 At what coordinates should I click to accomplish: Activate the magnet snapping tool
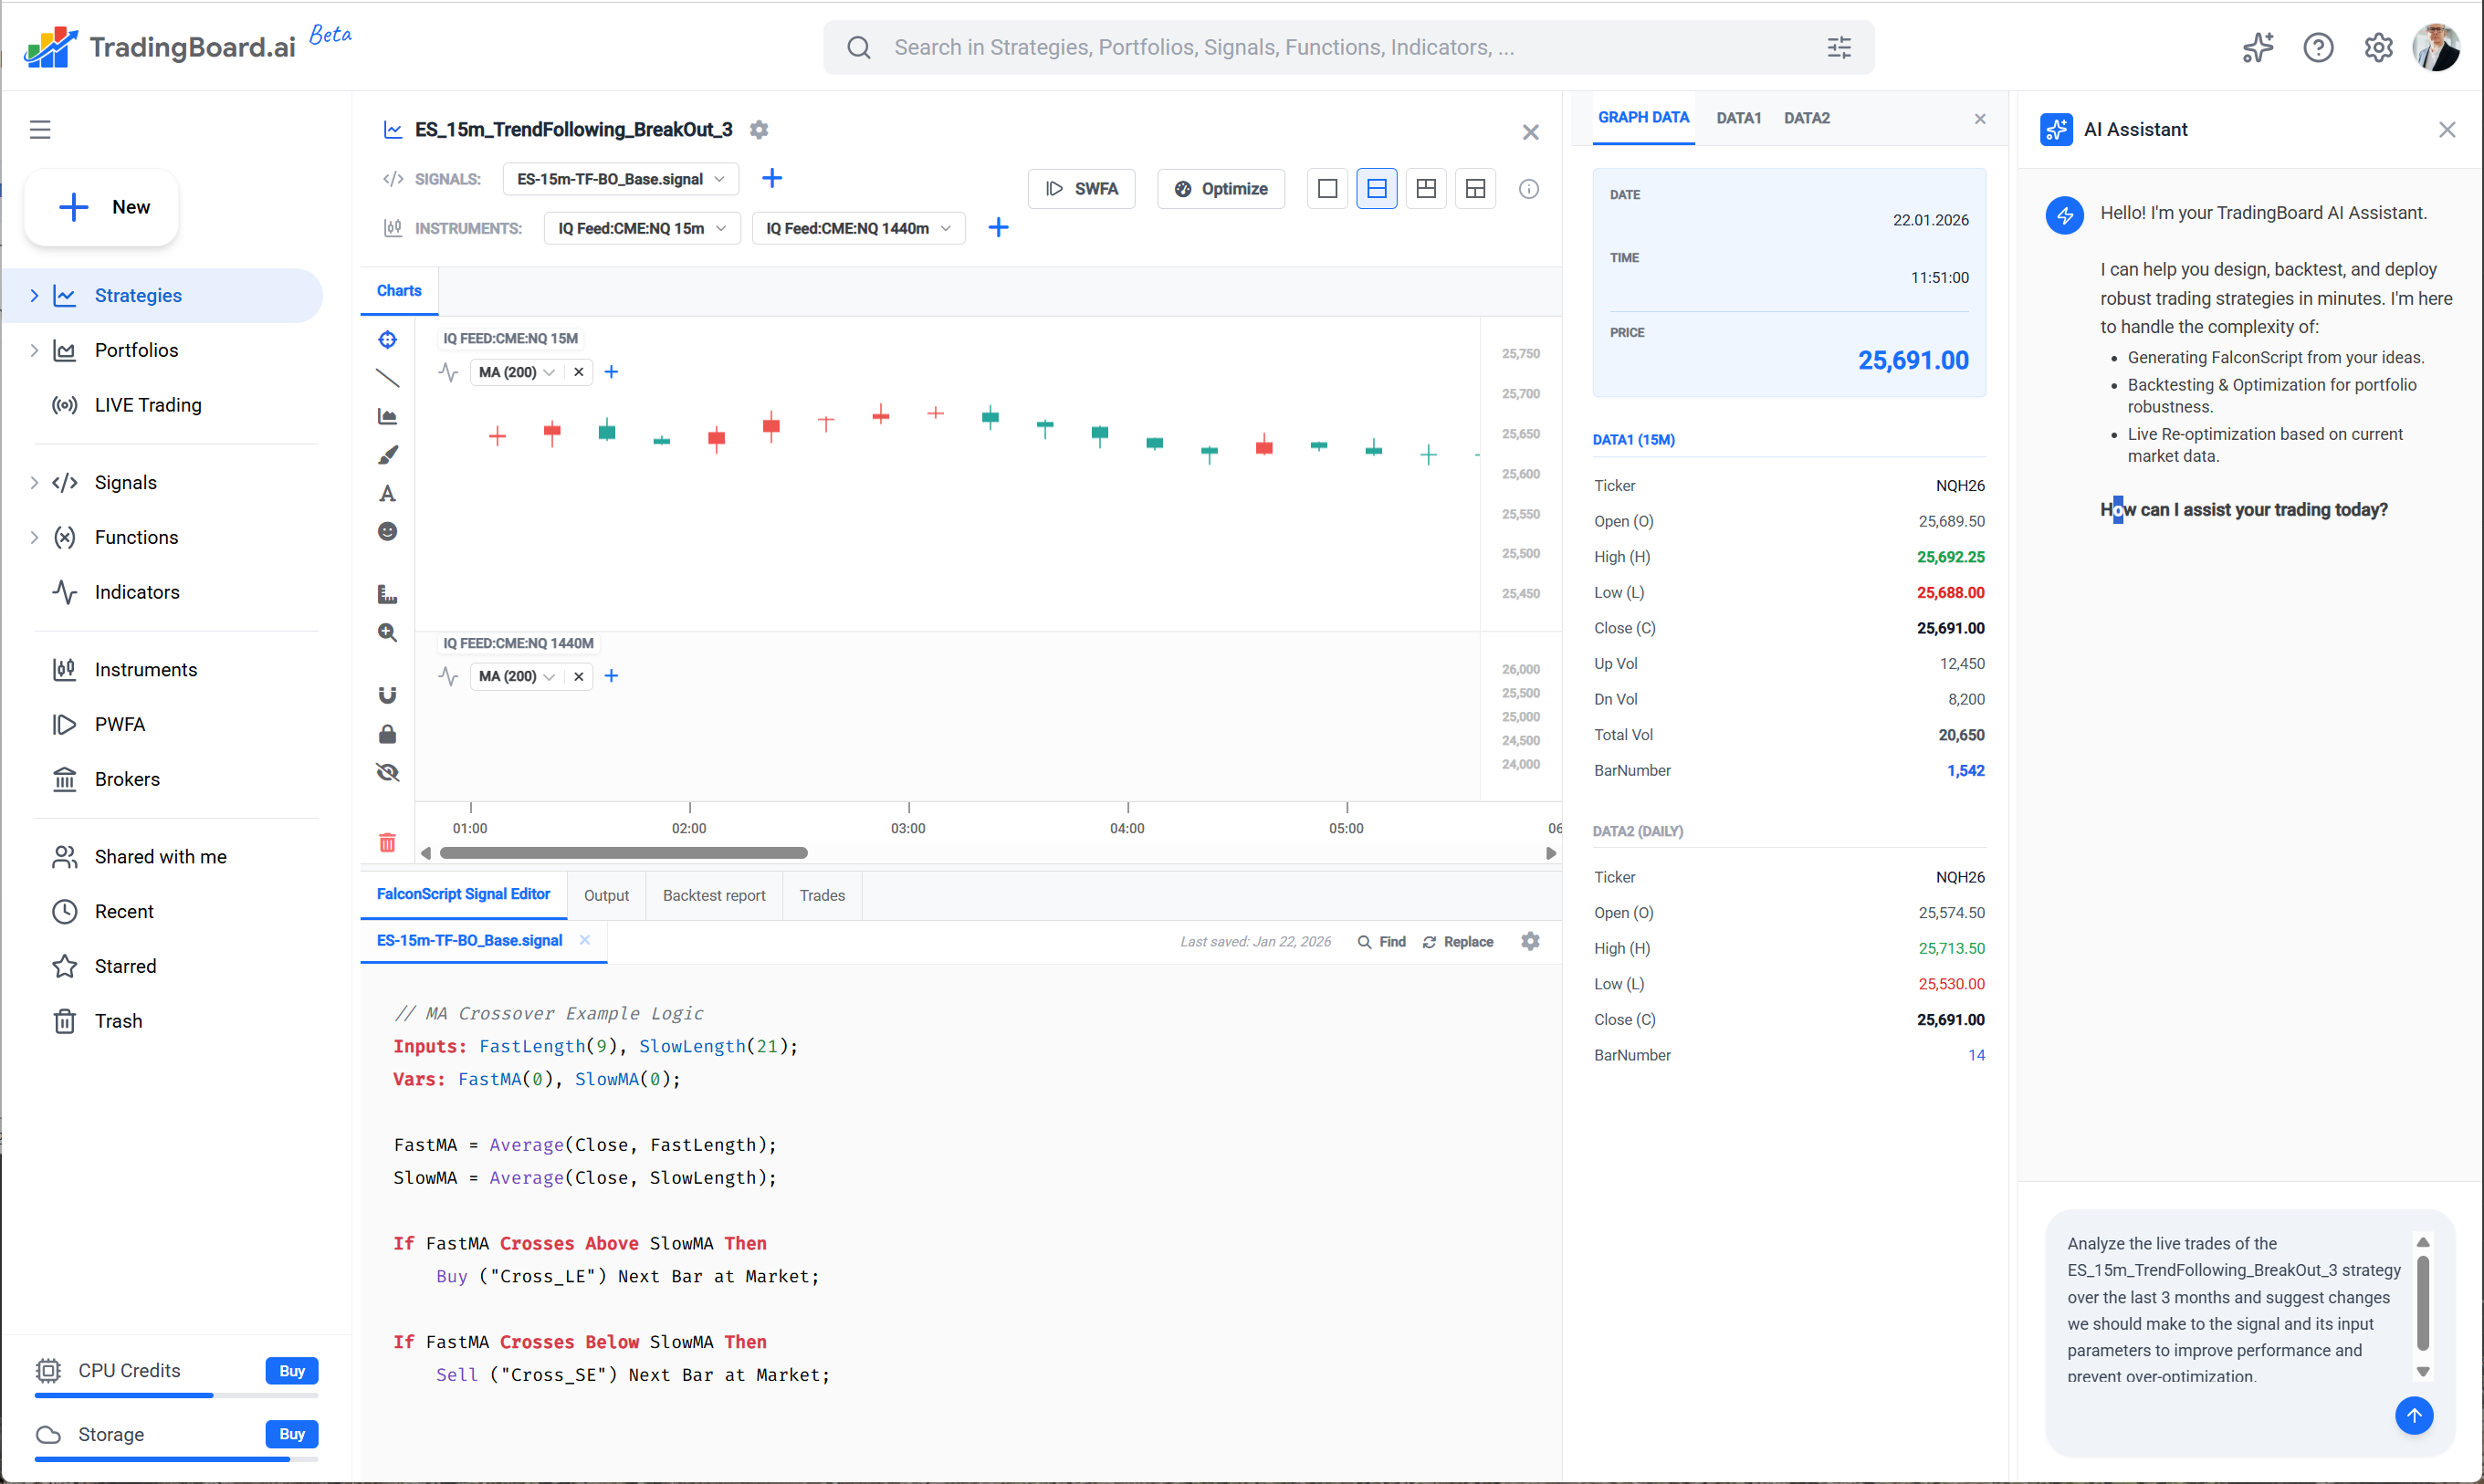[x=387, y=694]
